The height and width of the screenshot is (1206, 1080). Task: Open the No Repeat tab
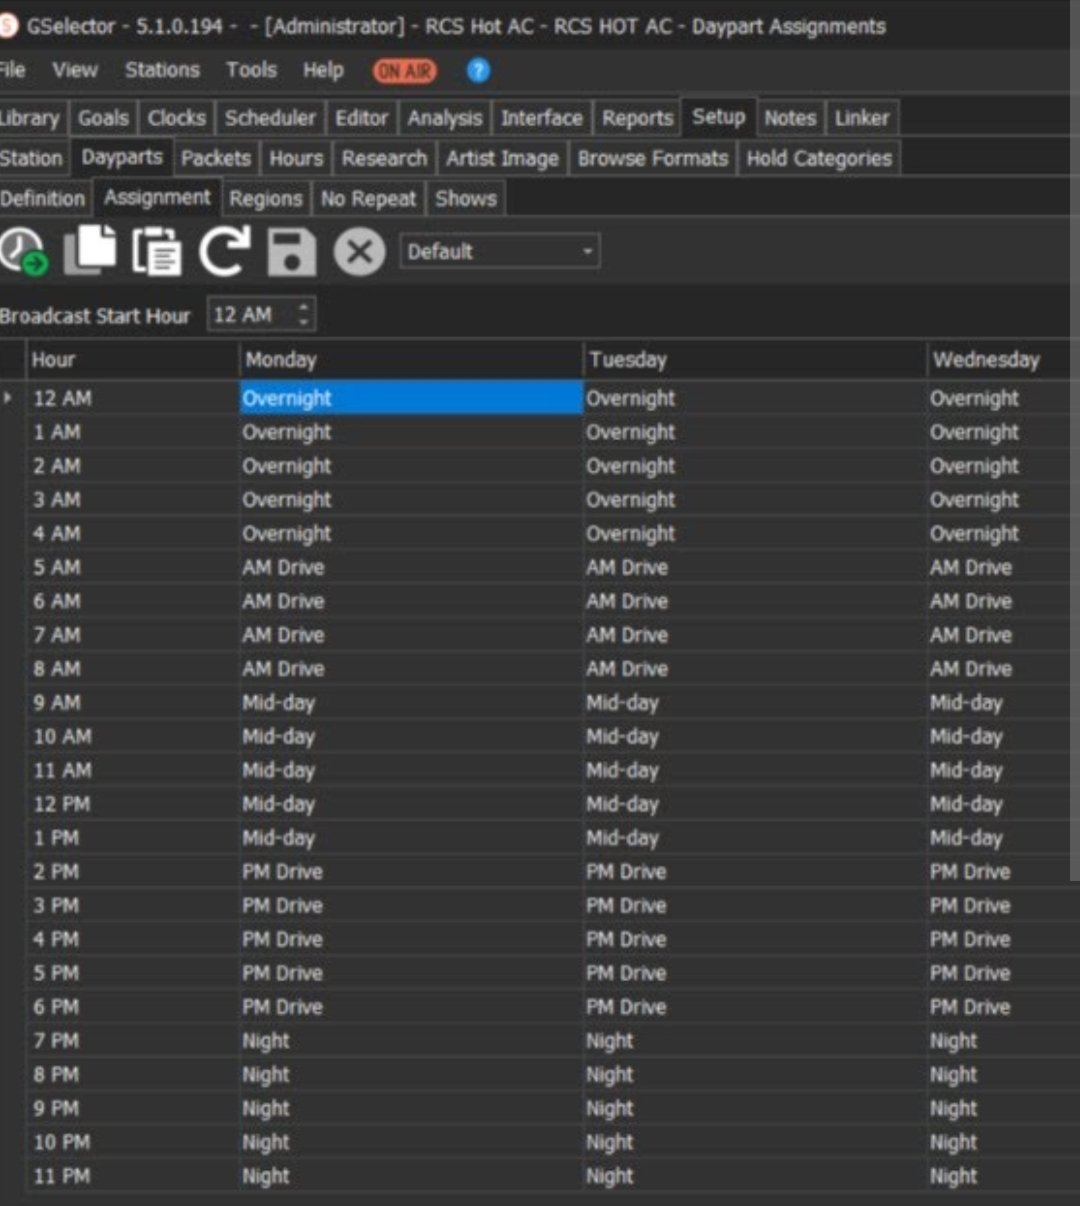point(368,199)
